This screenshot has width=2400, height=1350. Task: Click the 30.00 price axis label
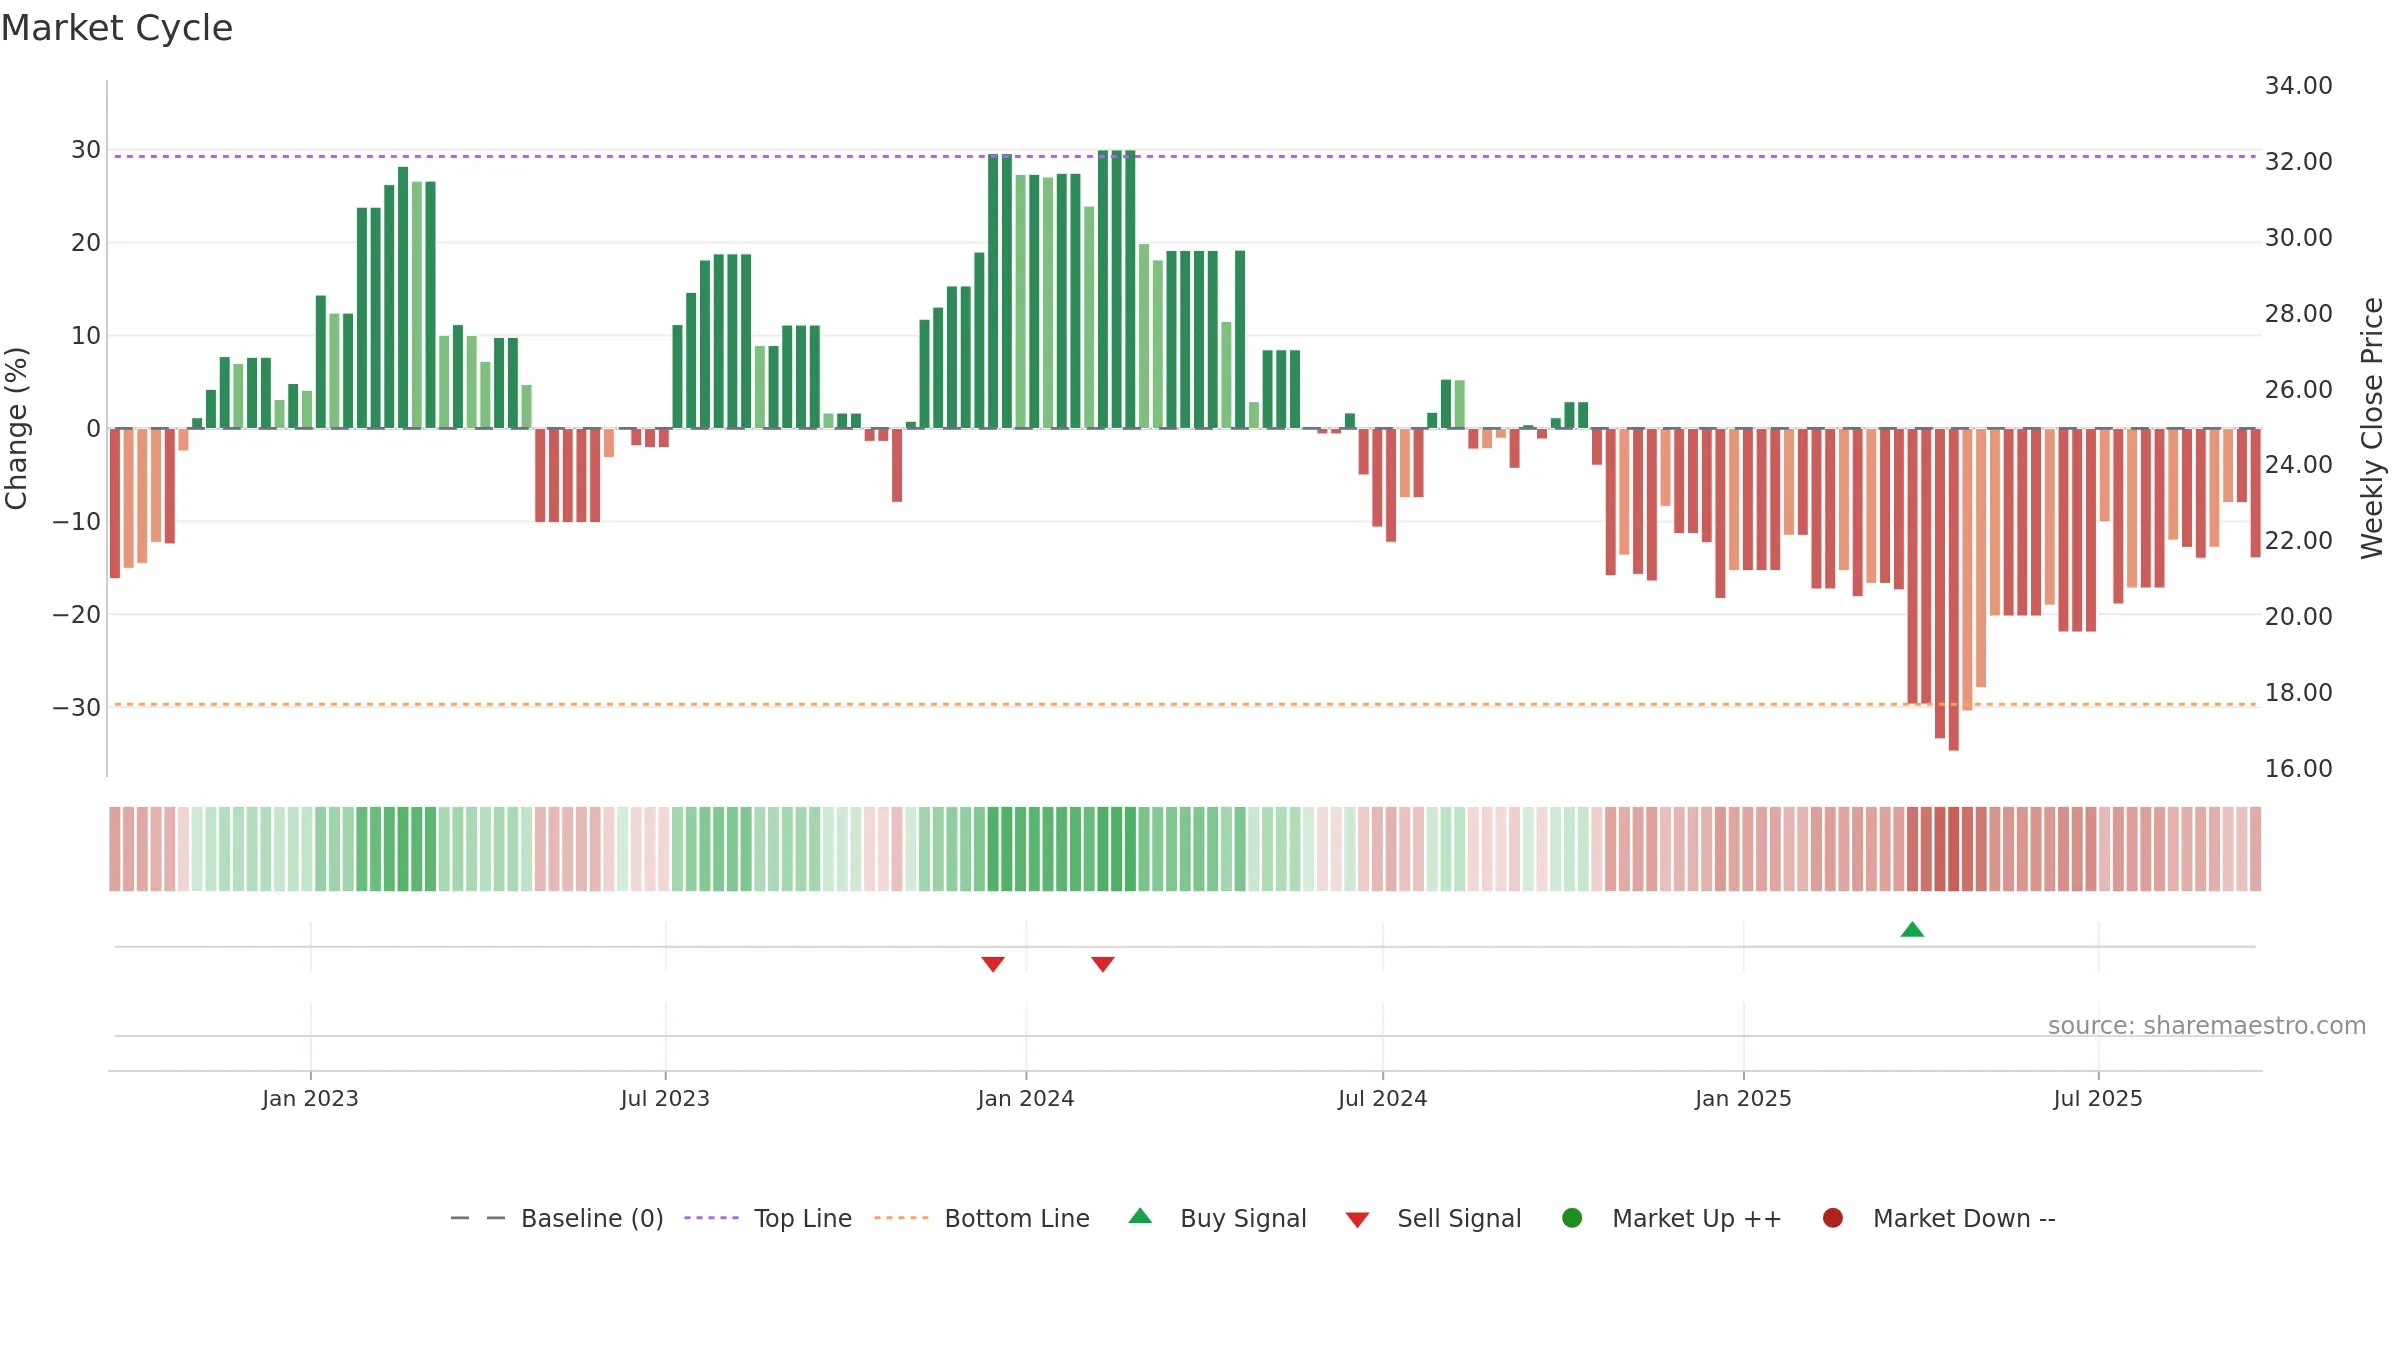(2298, 238)
